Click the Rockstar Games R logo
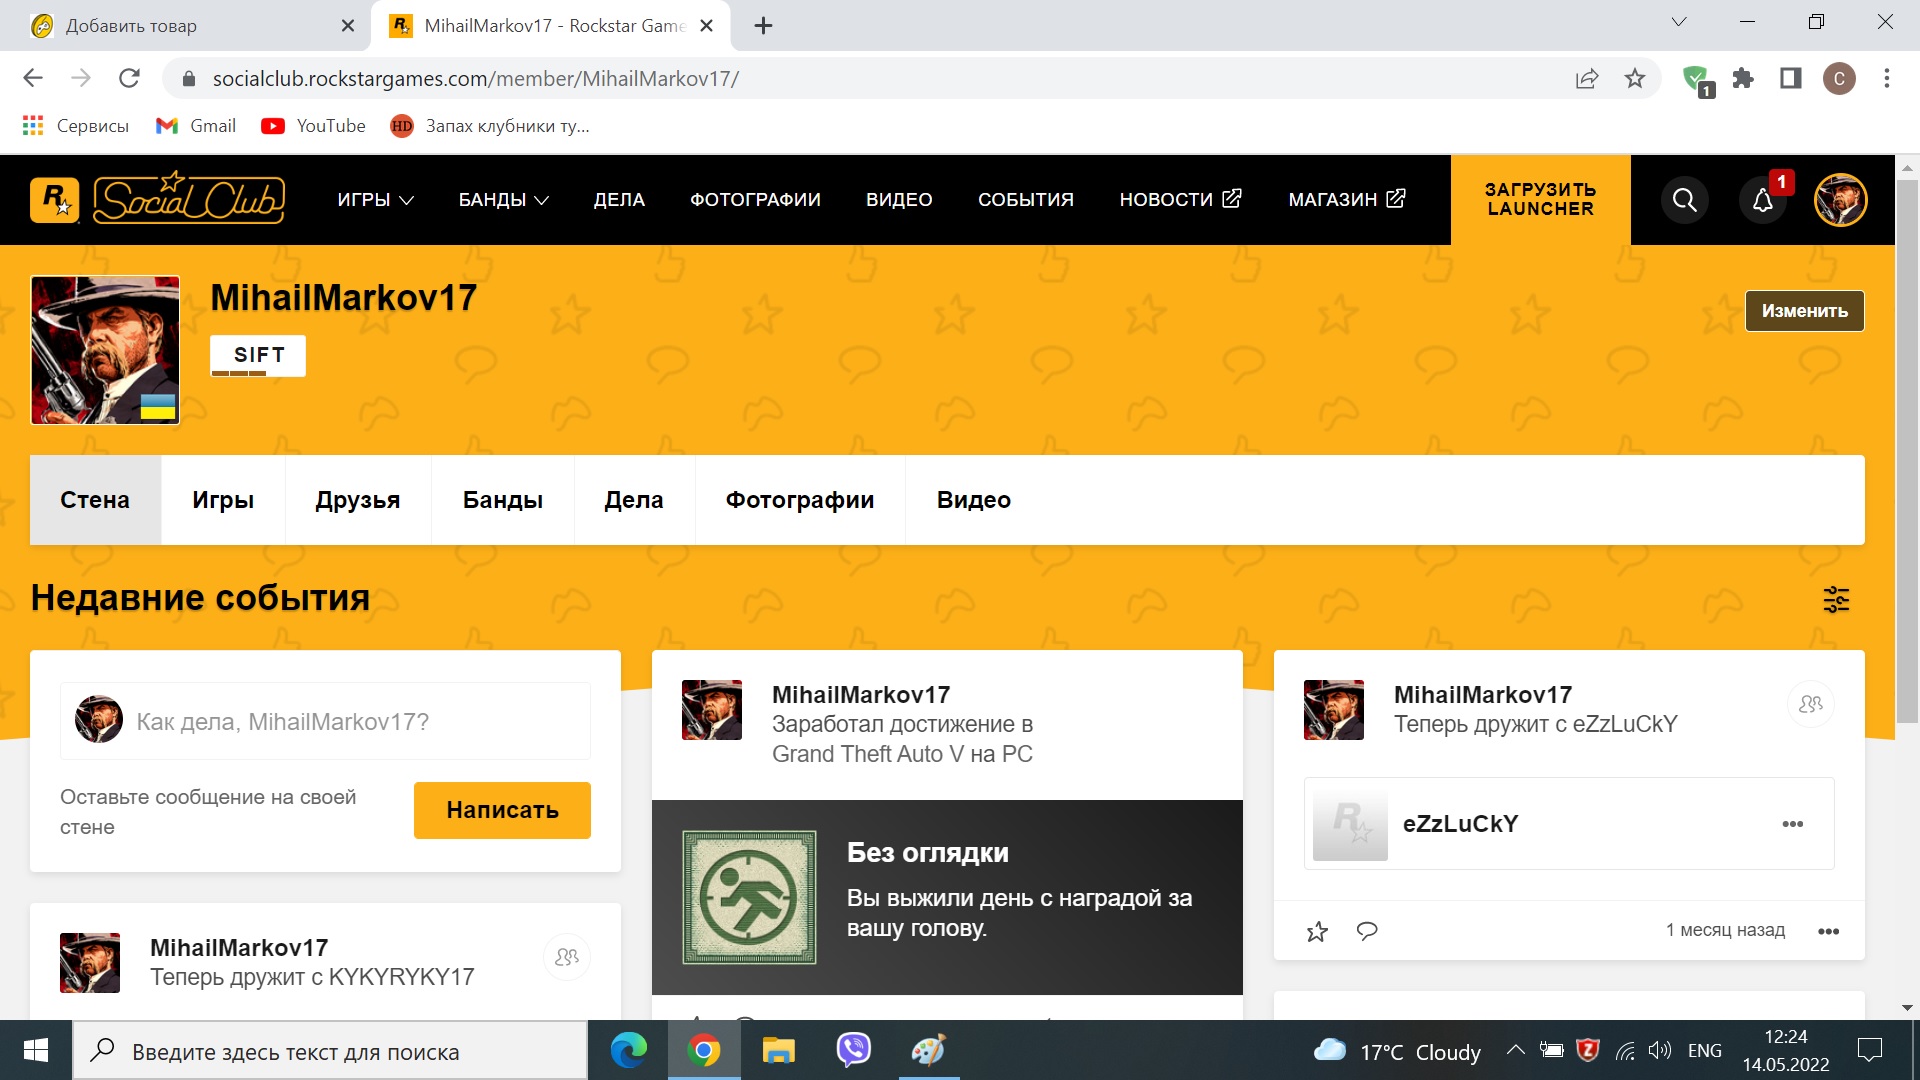 coord(55,199)
